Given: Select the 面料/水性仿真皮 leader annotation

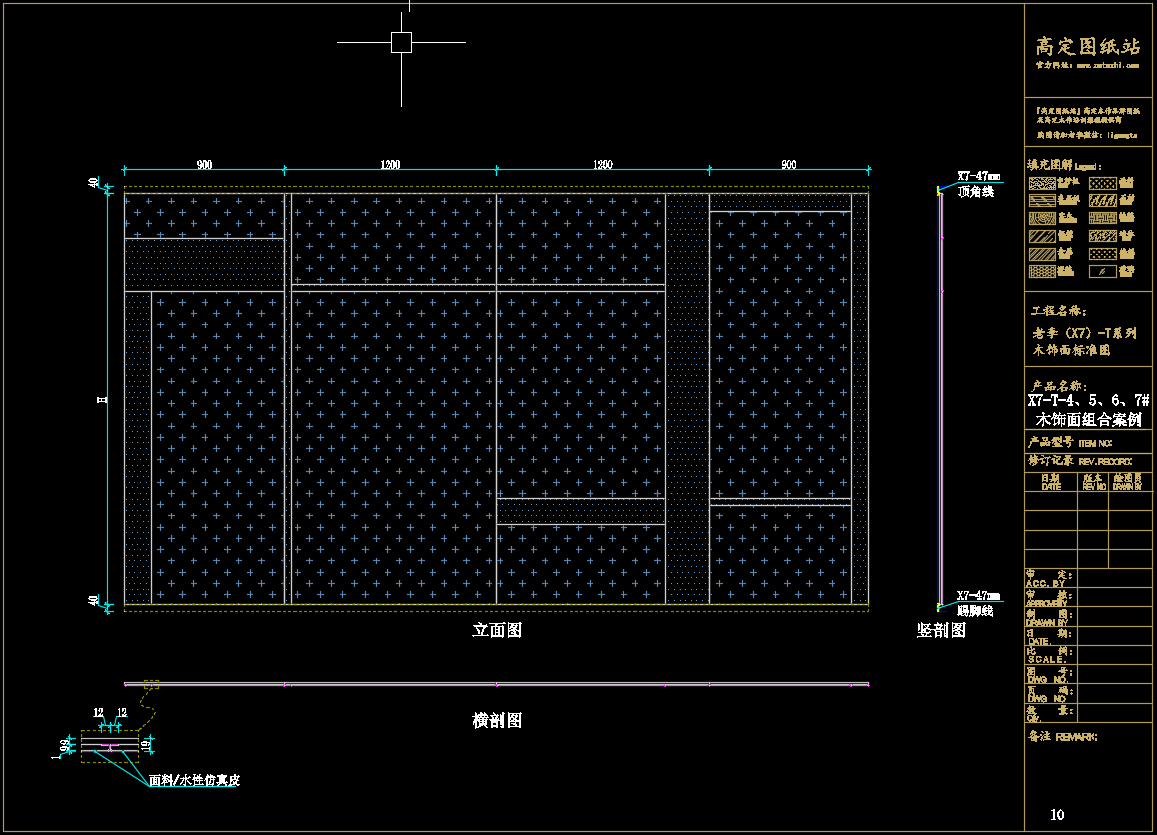Looking at the screenshot, I should [x=194, y=780].
